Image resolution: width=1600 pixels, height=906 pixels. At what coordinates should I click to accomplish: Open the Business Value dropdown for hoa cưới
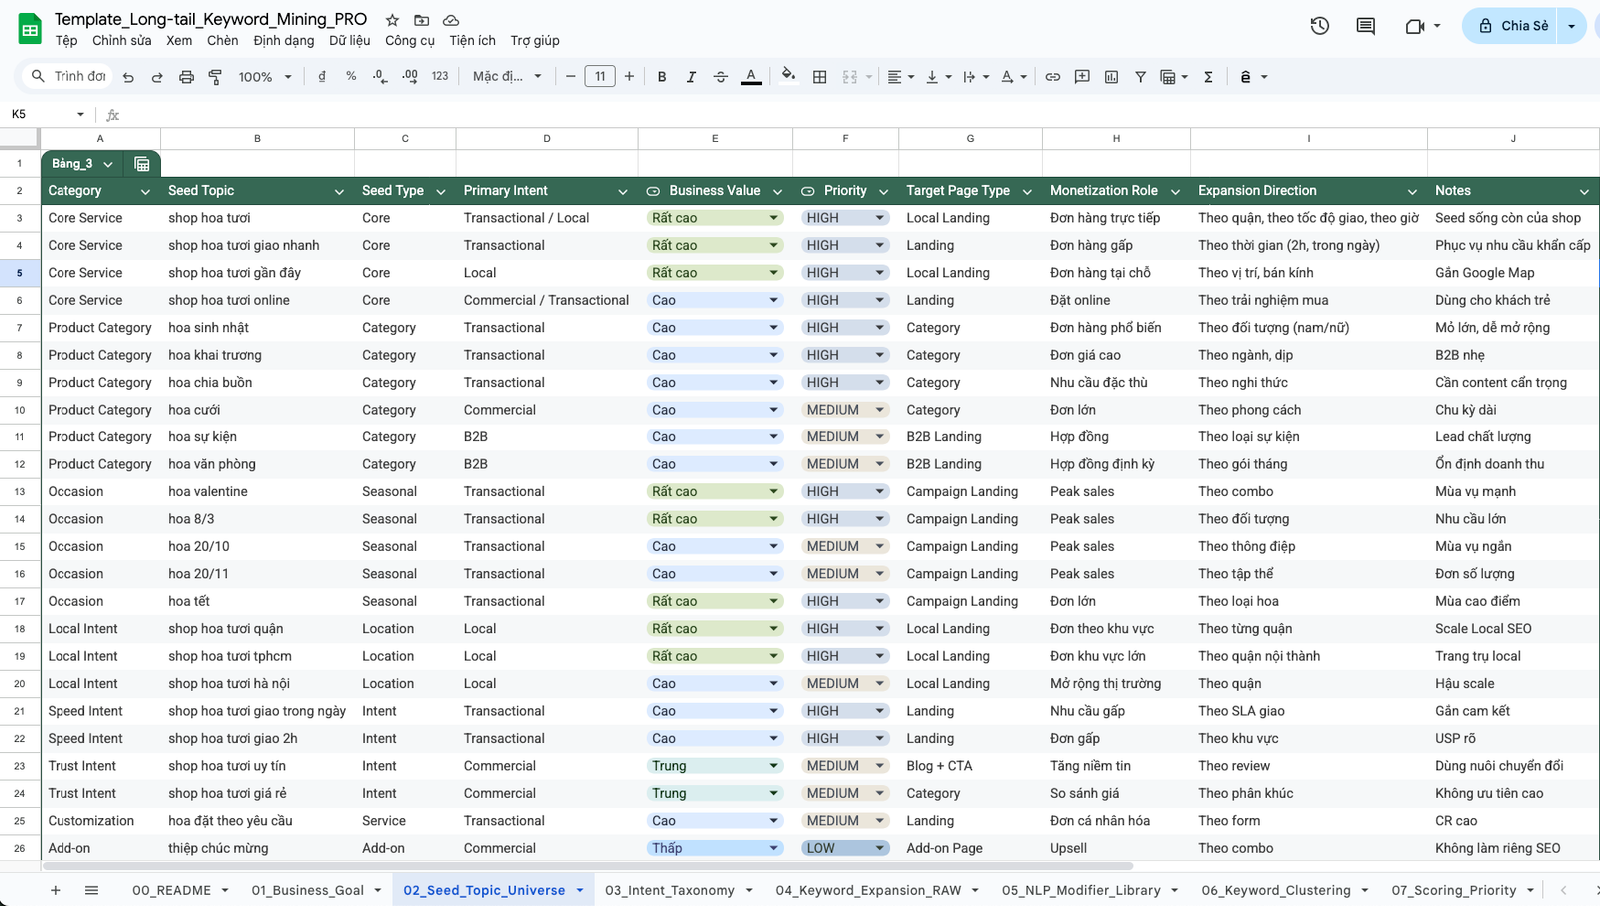click(x=773, y=410)
